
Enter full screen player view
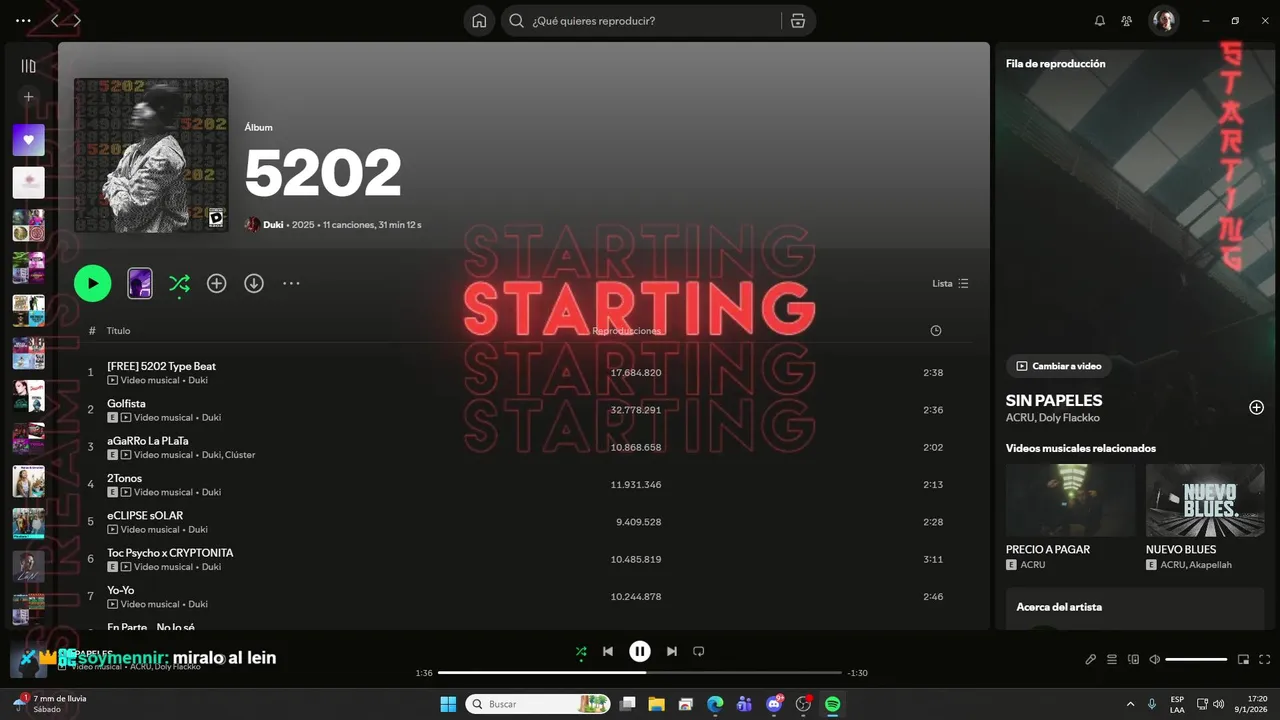click(1265, 660)
